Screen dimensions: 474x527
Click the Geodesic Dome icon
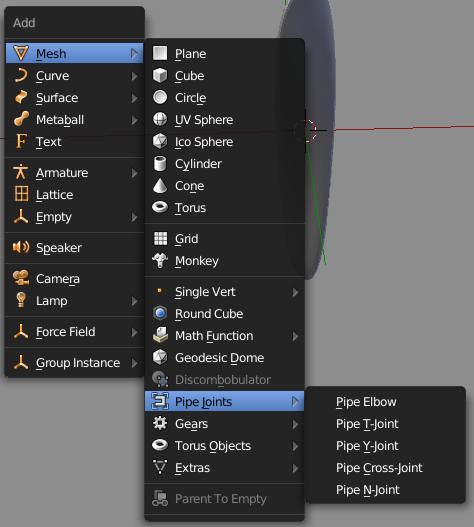(x=160, y=357)
